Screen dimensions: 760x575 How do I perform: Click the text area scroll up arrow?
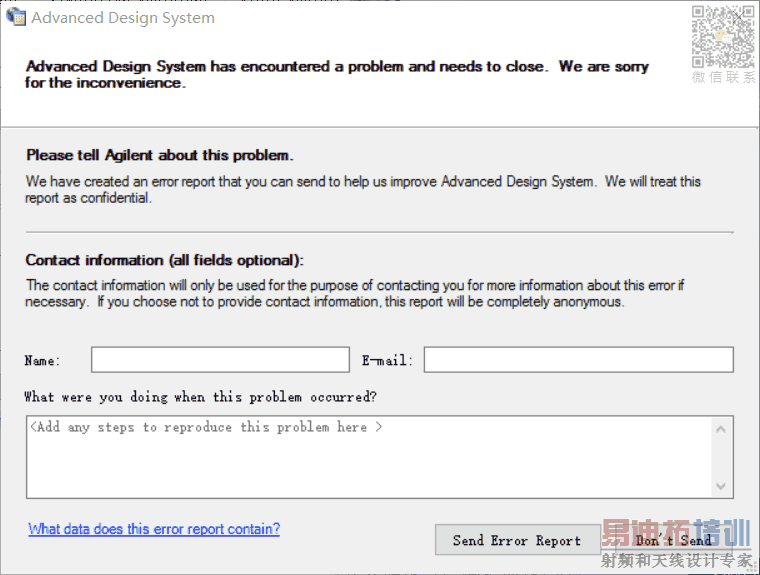(x=721, y=428)
